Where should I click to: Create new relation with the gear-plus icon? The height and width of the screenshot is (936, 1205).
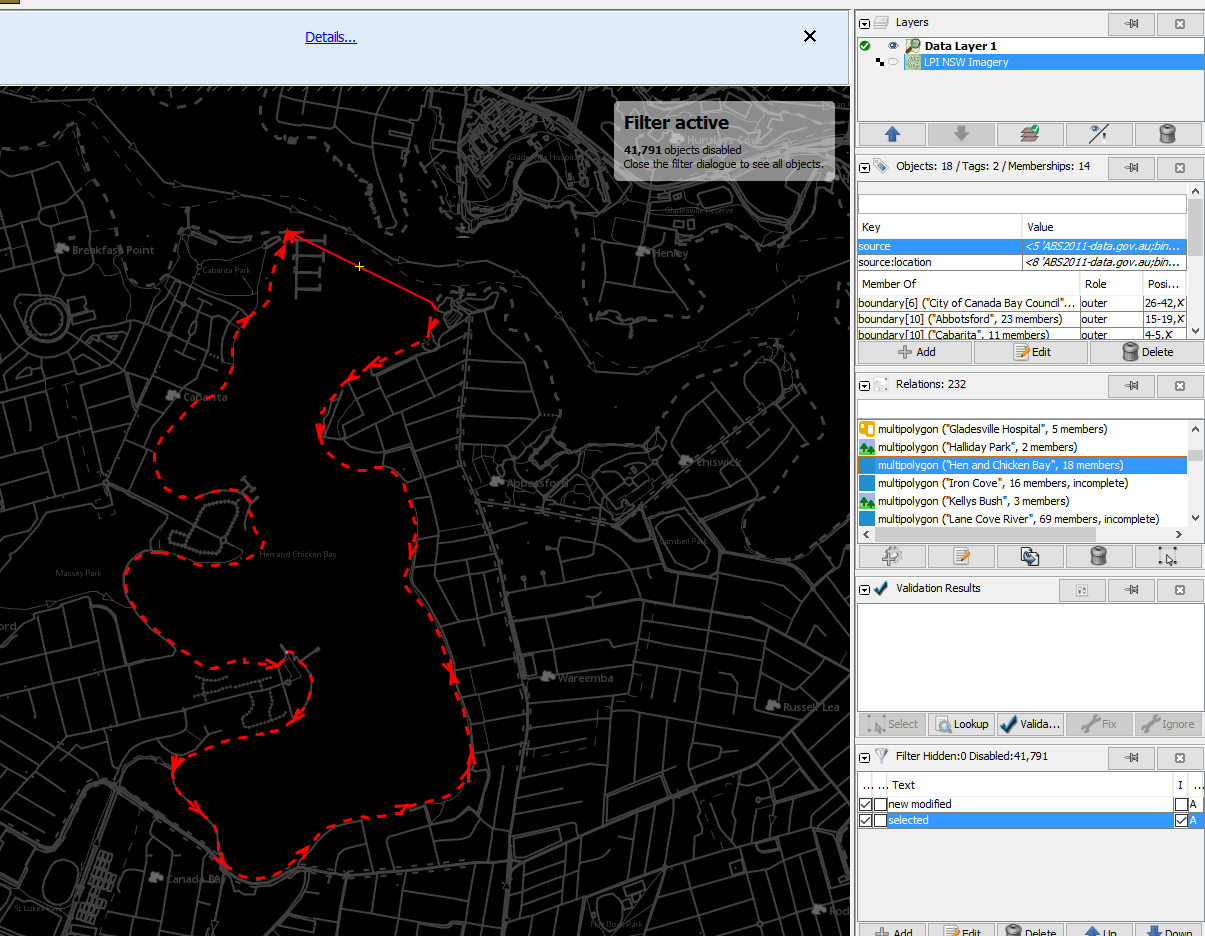click(x=892, y=557)
